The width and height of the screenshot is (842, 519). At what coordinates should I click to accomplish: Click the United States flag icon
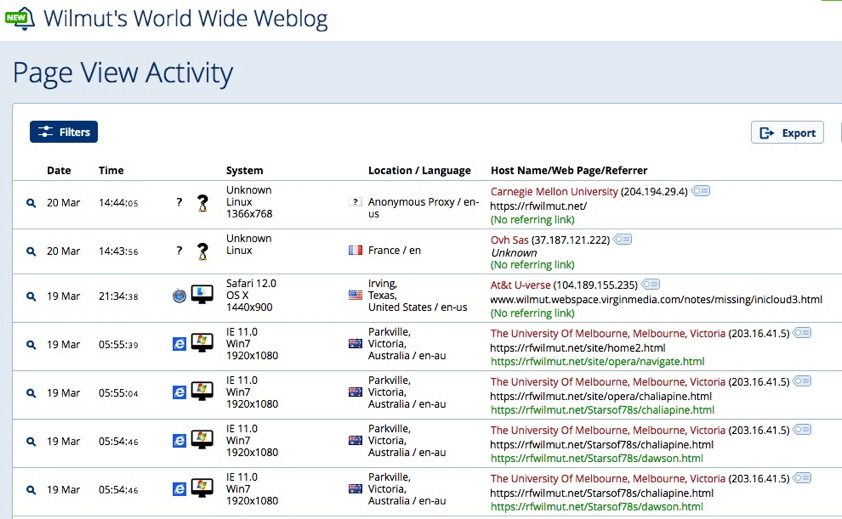tap(355, 295)
